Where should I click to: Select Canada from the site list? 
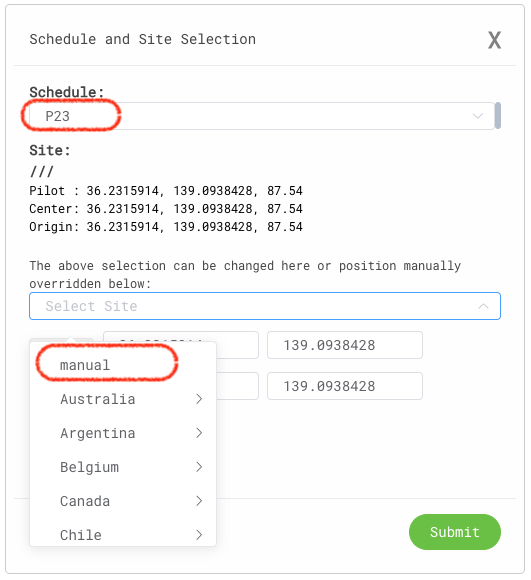point(123,501)
